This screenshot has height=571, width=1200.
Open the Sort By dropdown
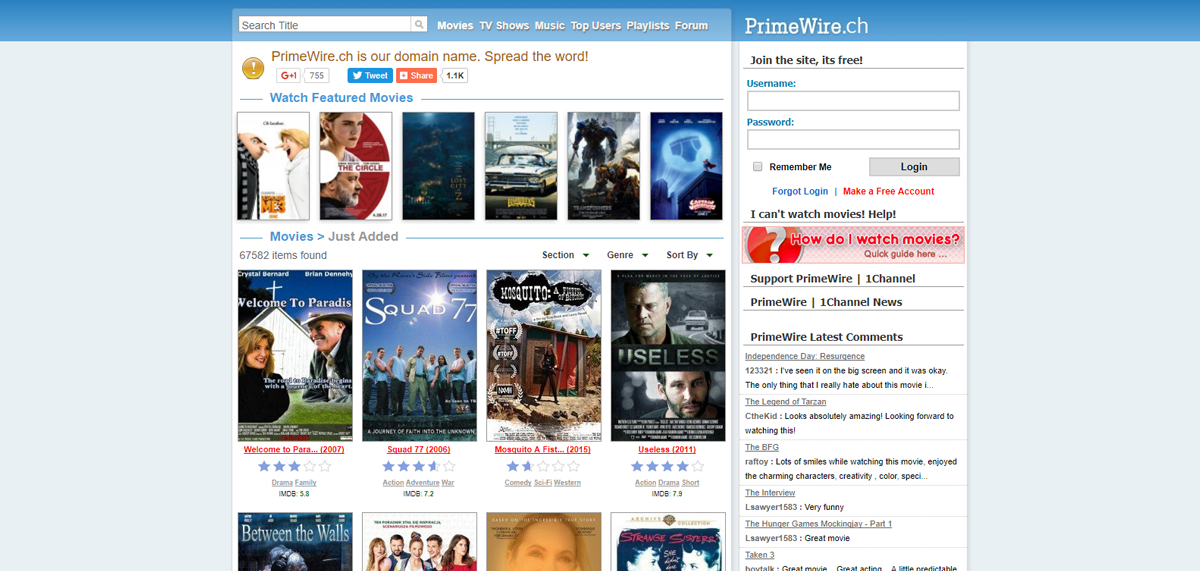(x=690, y=255)
